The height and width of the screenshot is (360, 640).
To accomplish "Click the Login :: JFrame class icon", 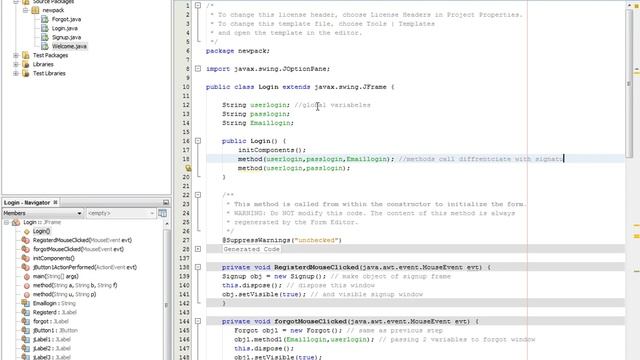I will pyautogui.click(x=16, y=222).
